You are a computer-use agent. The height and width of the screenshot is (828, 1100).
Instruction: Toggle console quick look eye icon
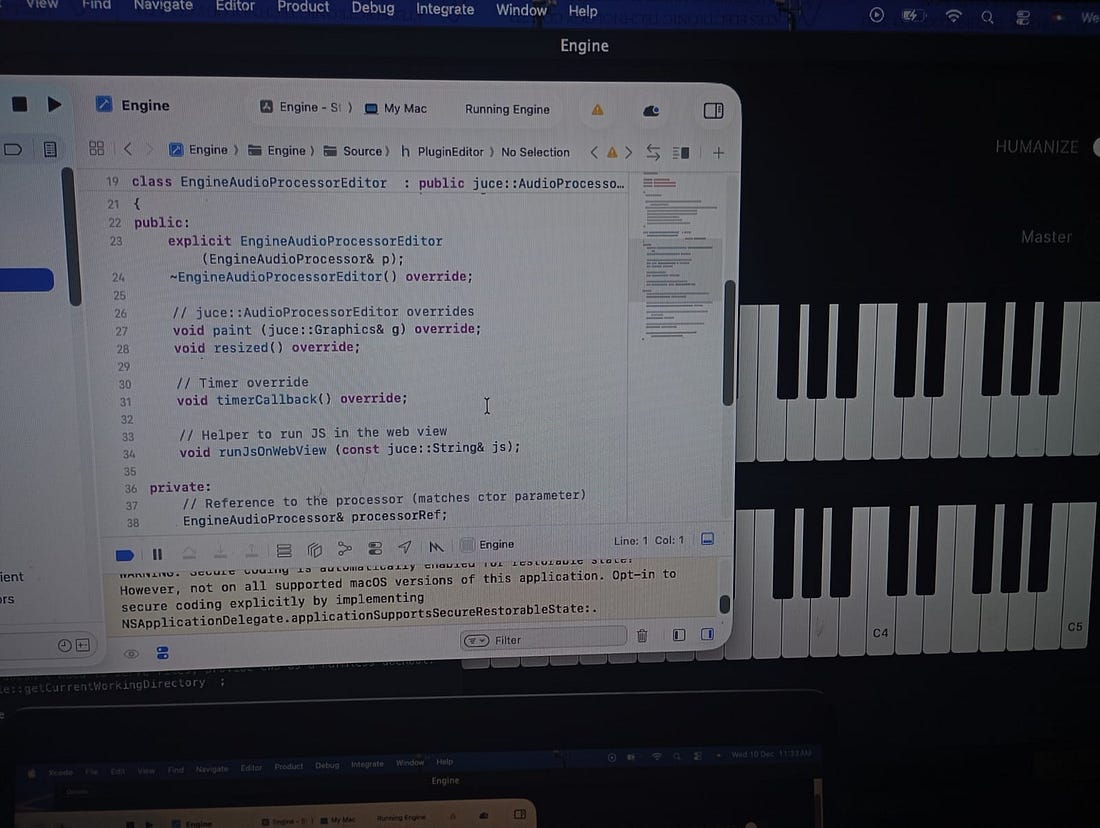click(131, 654)
